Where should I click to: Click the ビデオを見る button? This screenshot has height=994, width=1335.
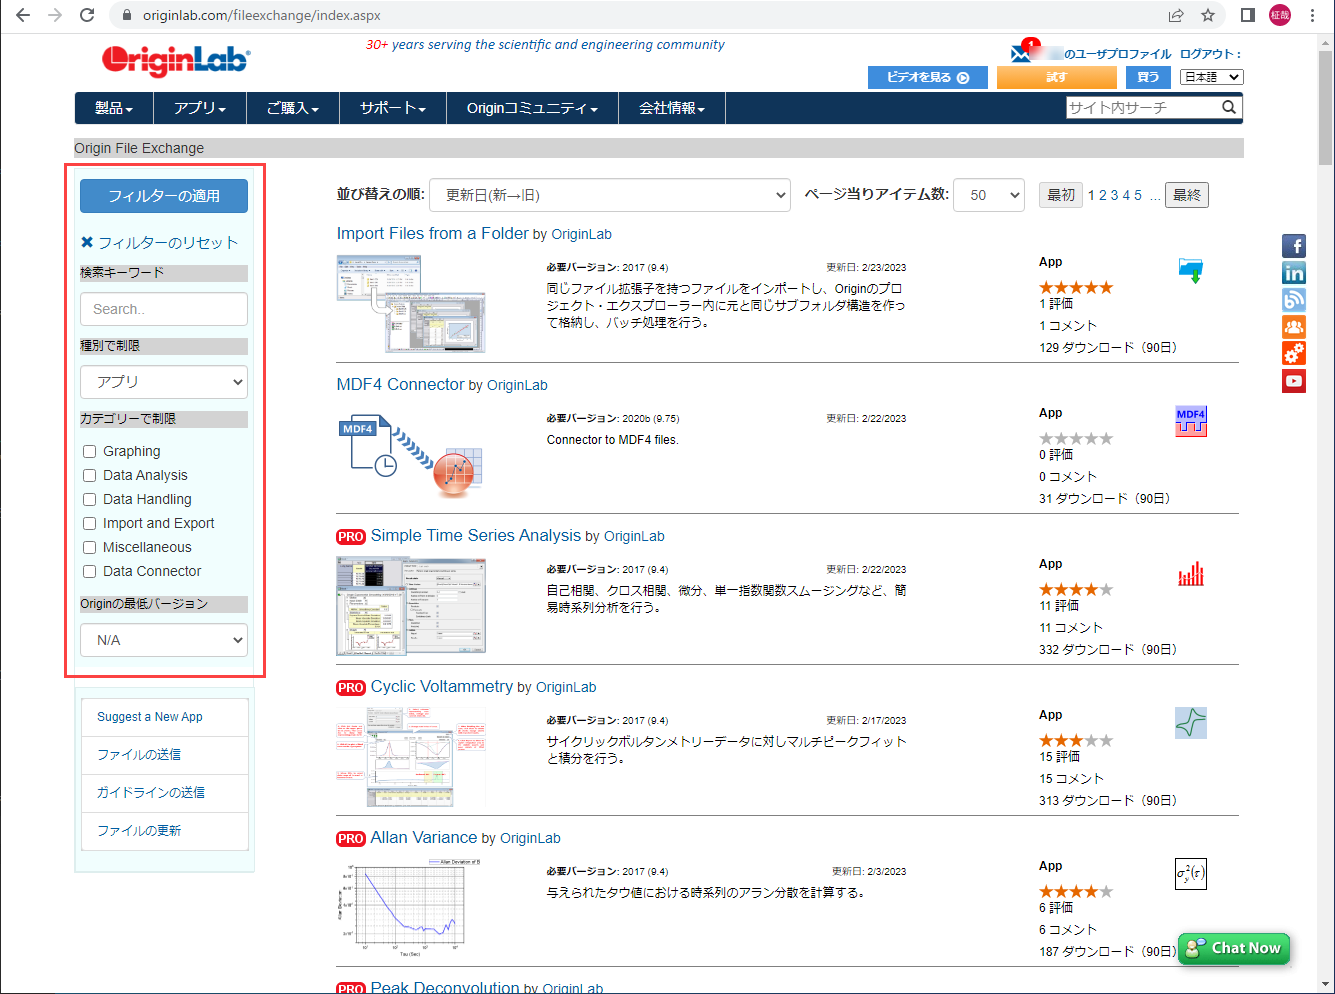(928, 77)
